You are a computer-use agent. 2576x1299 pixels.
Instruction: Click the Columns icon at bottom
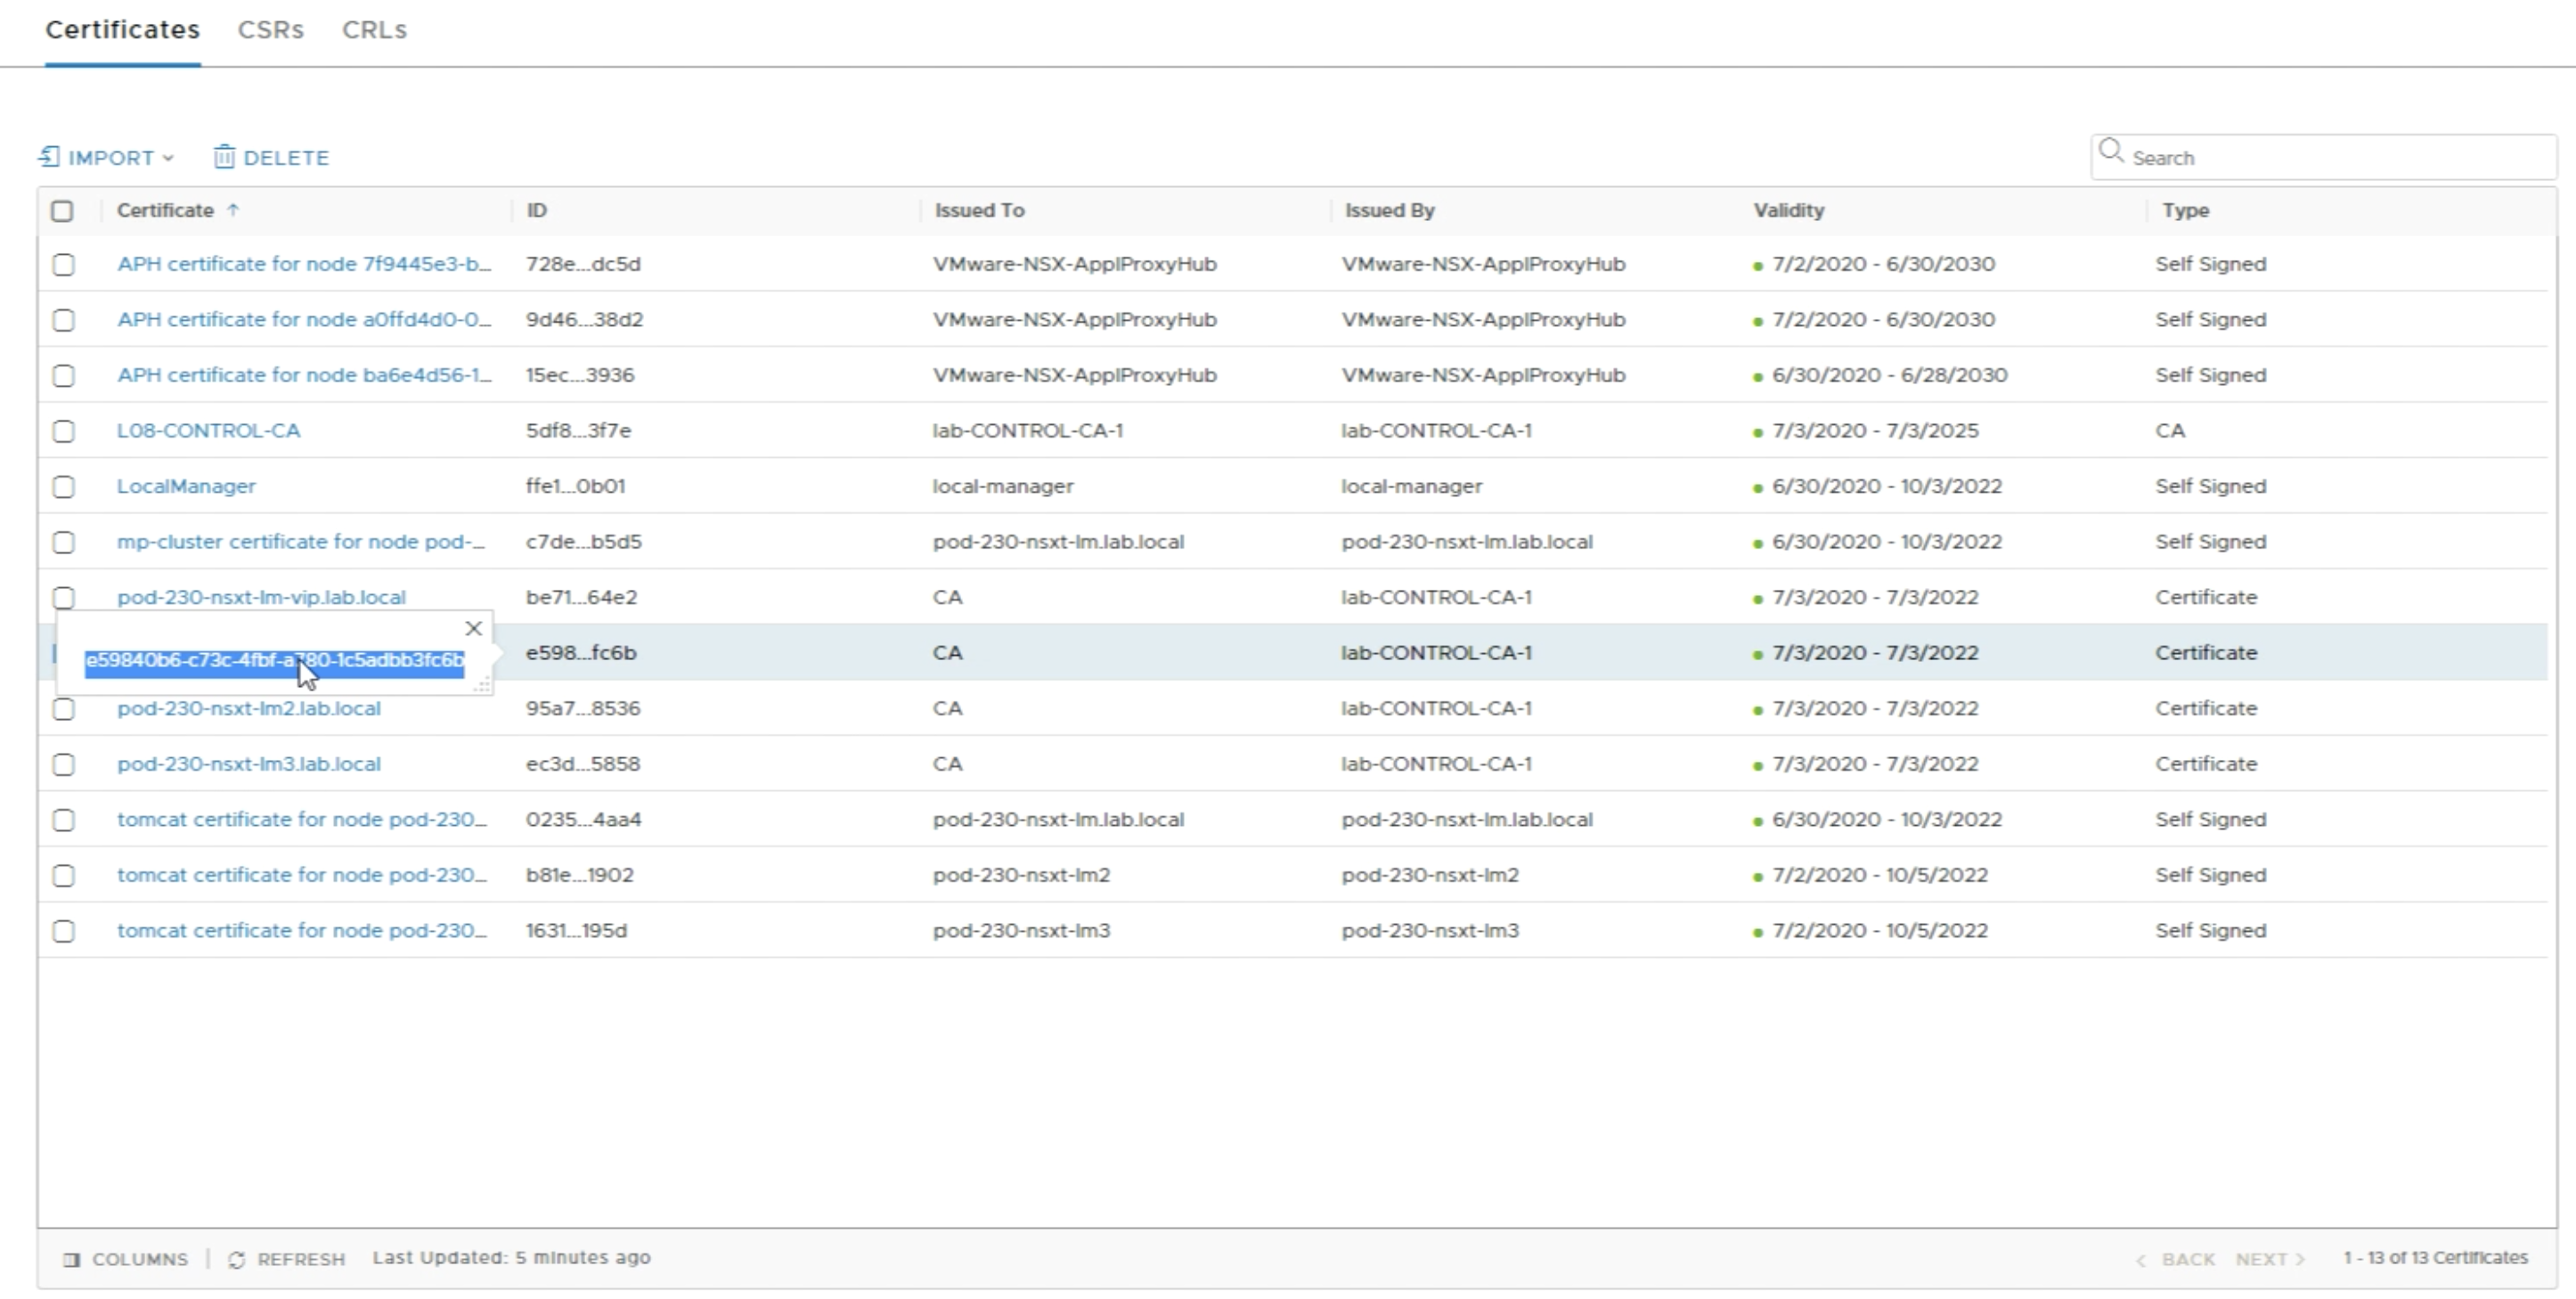point(71,1259)
